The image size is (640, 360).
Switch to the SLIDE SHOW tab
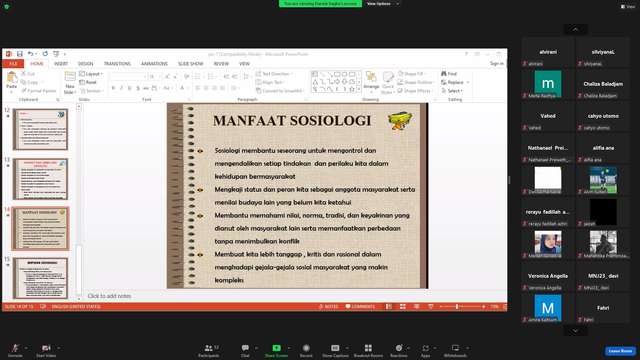point(191,64)
